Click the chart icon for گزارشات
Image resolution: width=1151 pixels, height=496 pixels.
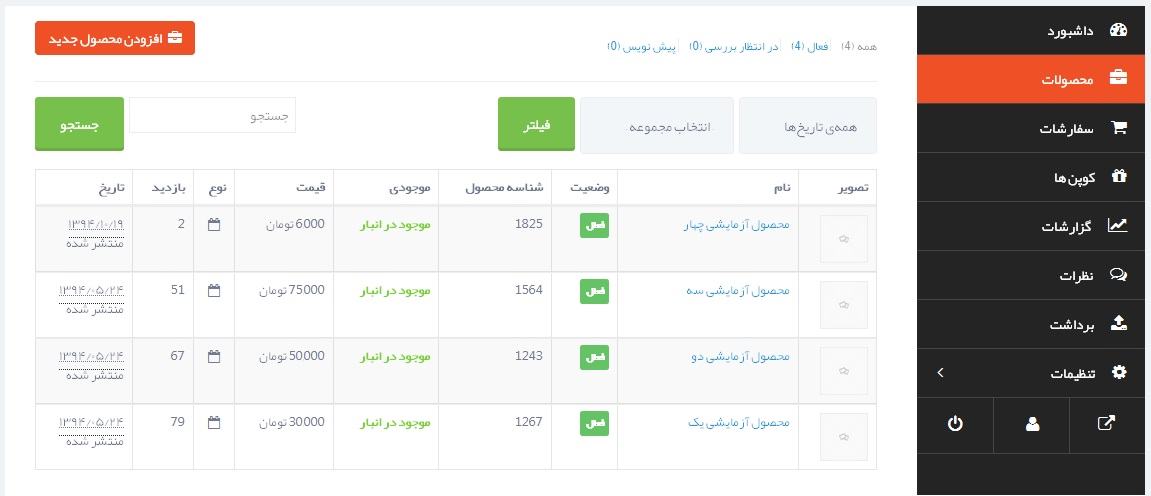click(x=1118, y=226)
